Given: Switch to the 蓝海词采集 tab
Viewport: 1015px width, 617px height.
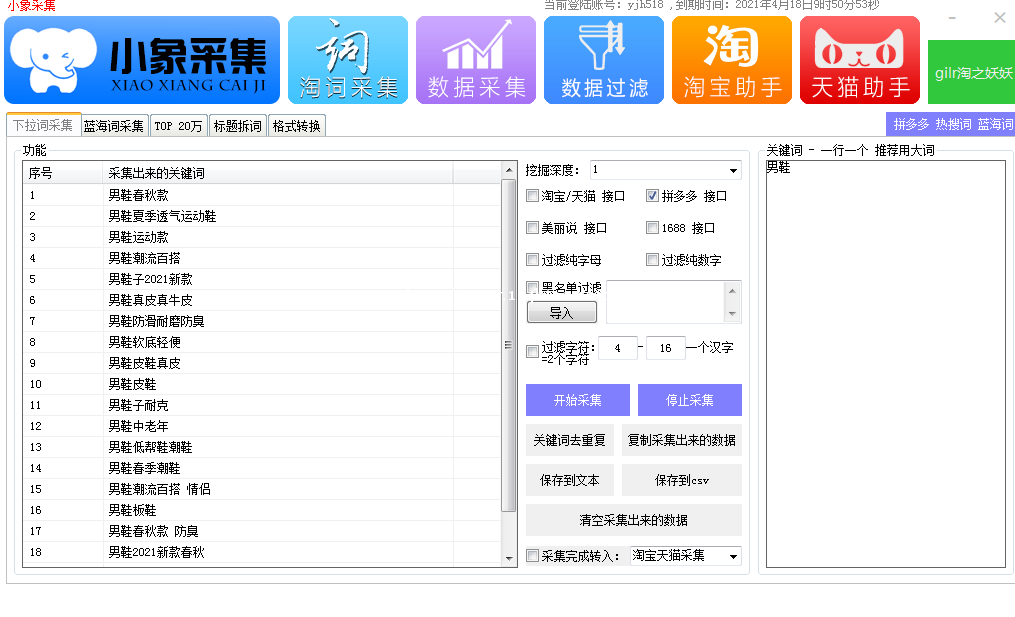Looking at the screenshot, I should click(x=114, y=126).
